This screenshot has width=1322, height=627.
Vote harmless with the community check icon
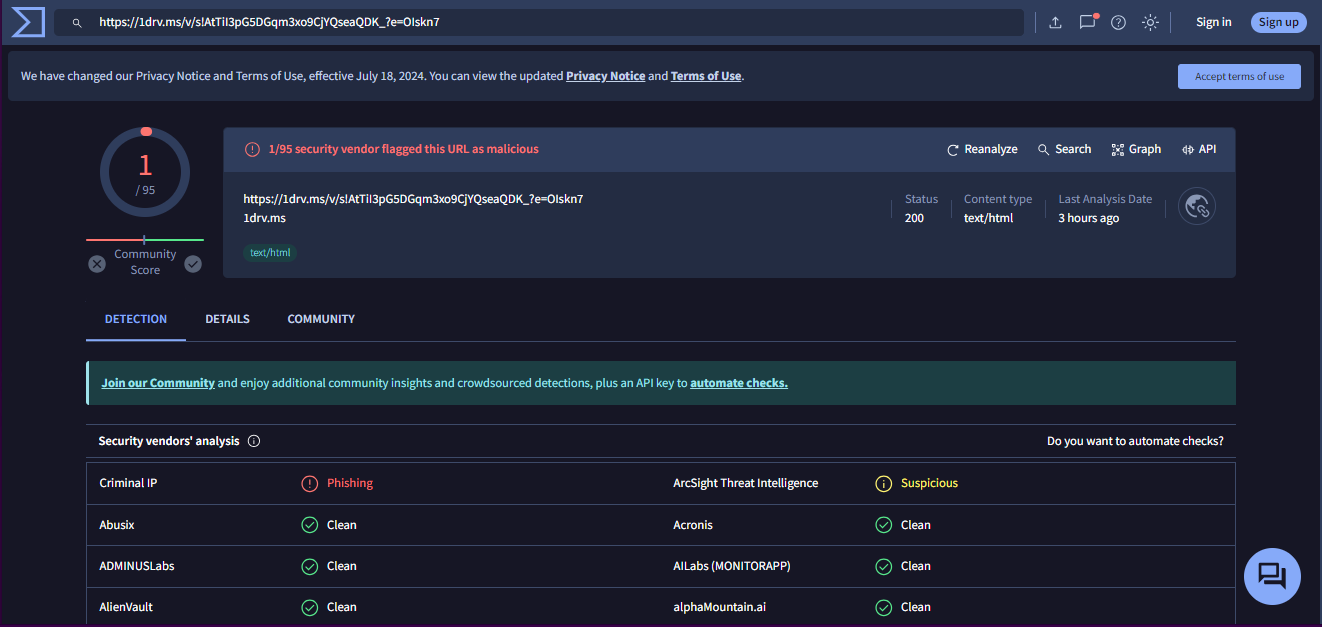point(193,264)
